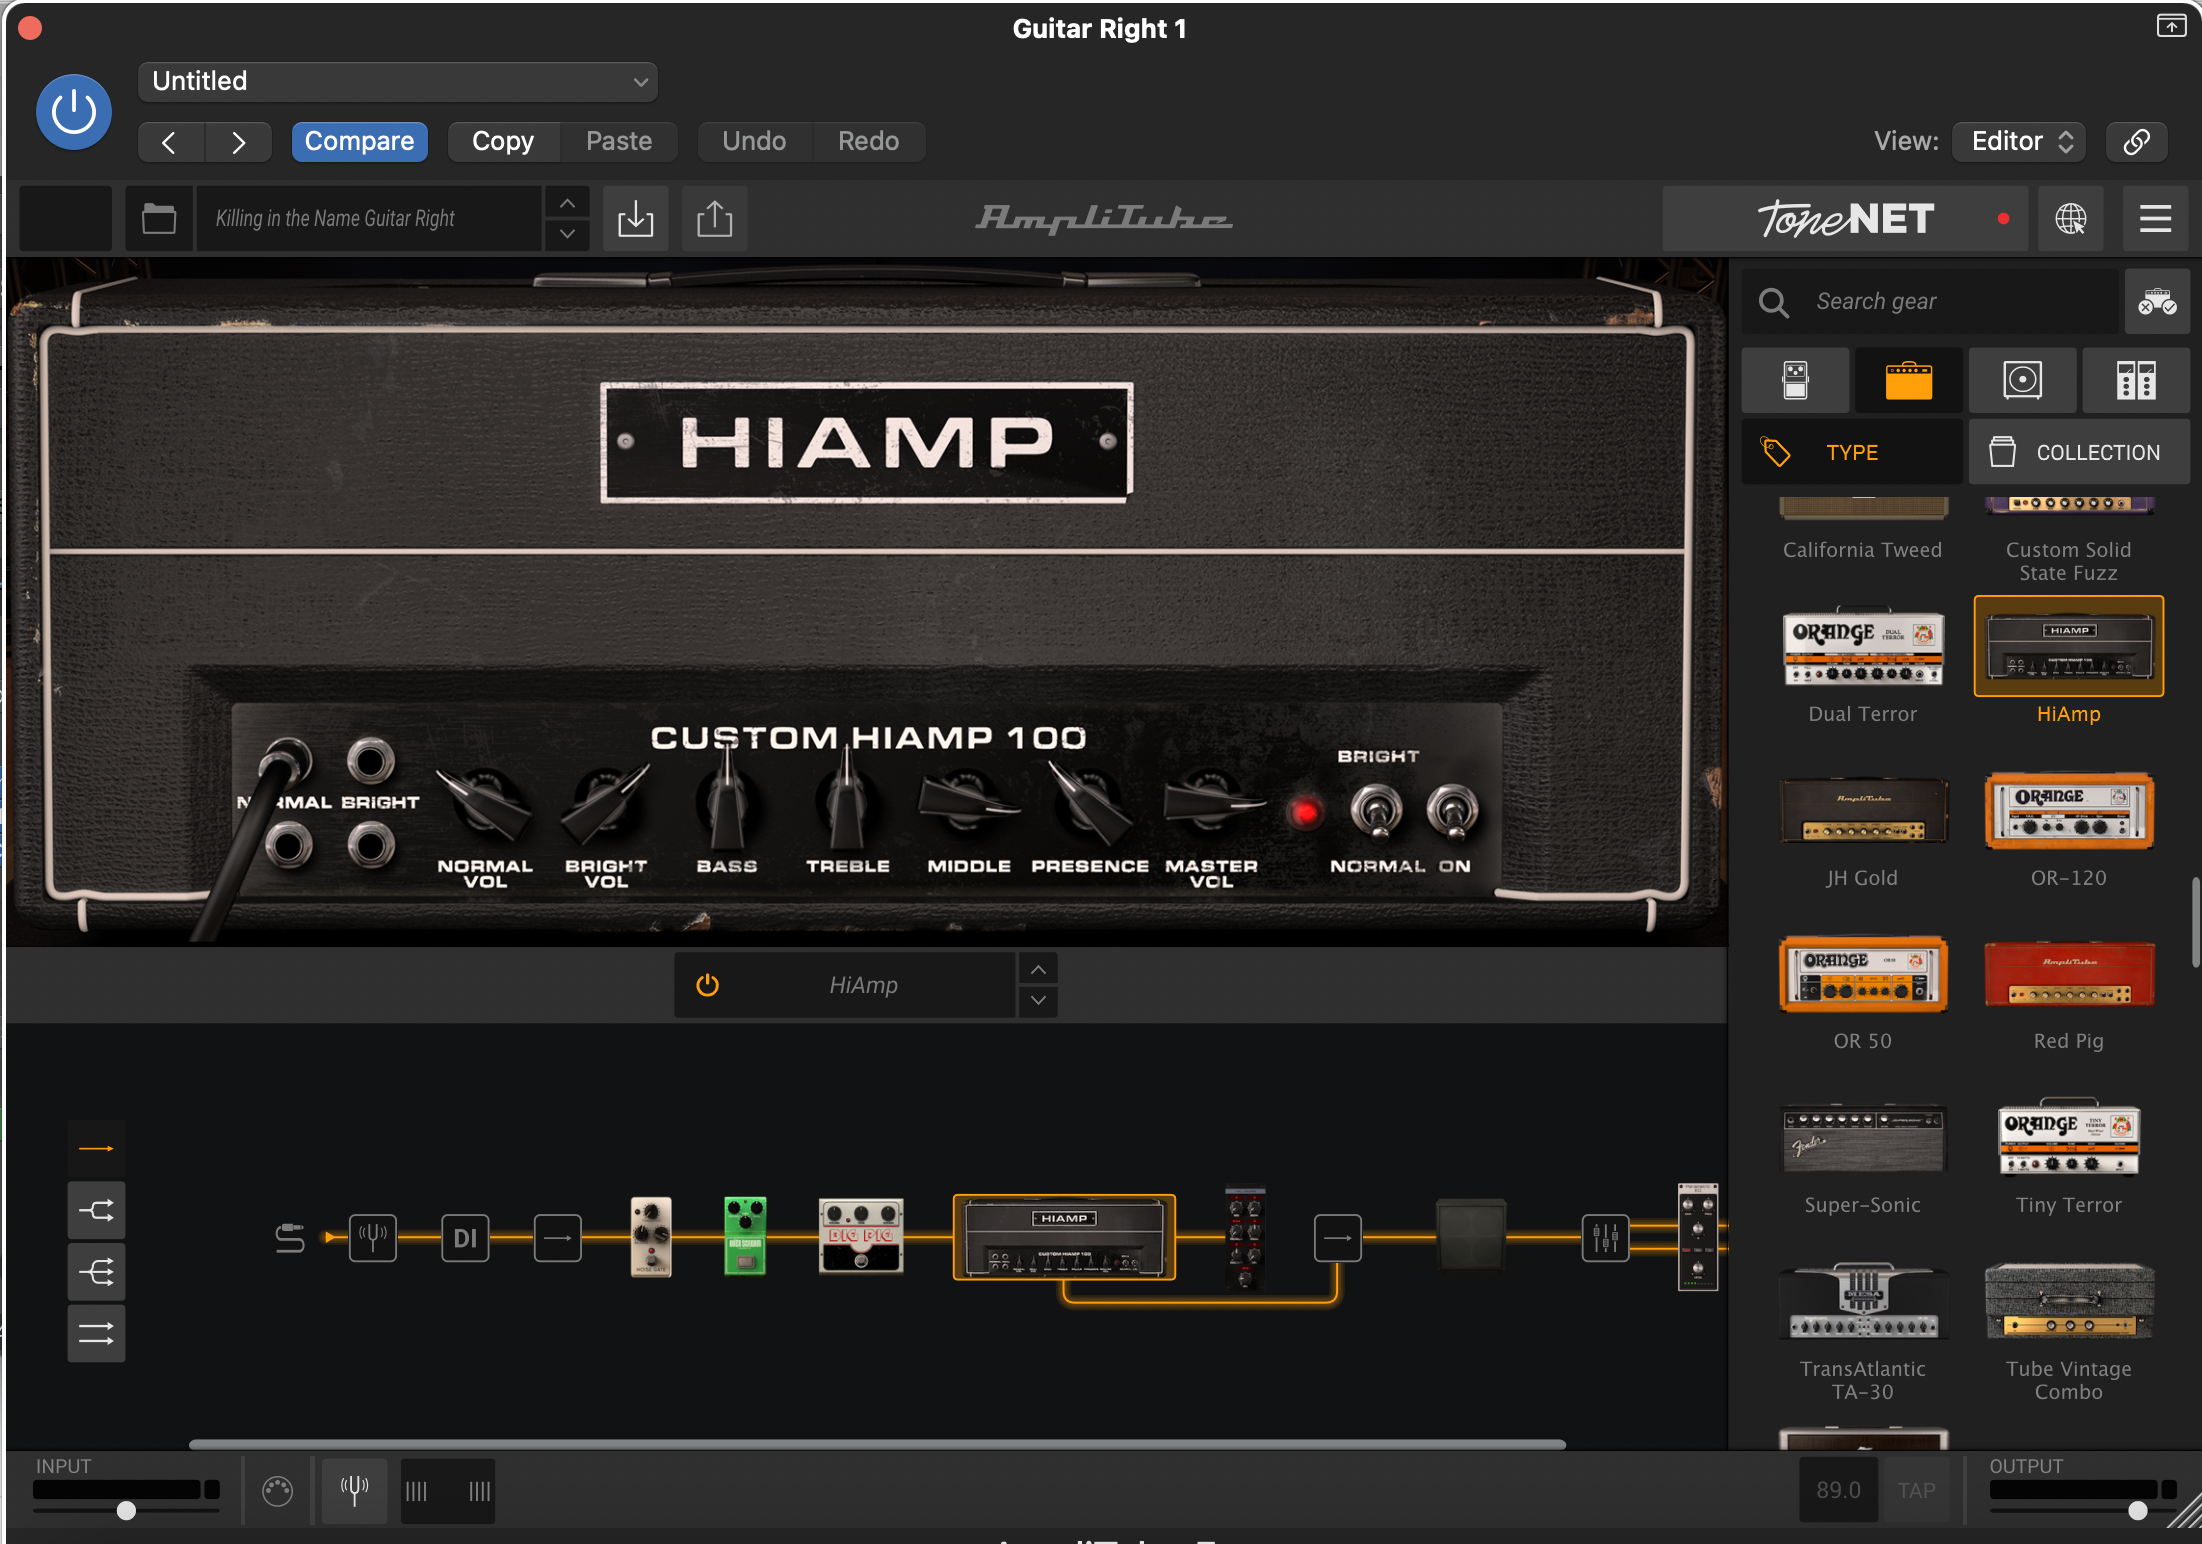
Task: Switch to TYPE filter tab
Action: pyautogui.click(x=1852, y=452)
